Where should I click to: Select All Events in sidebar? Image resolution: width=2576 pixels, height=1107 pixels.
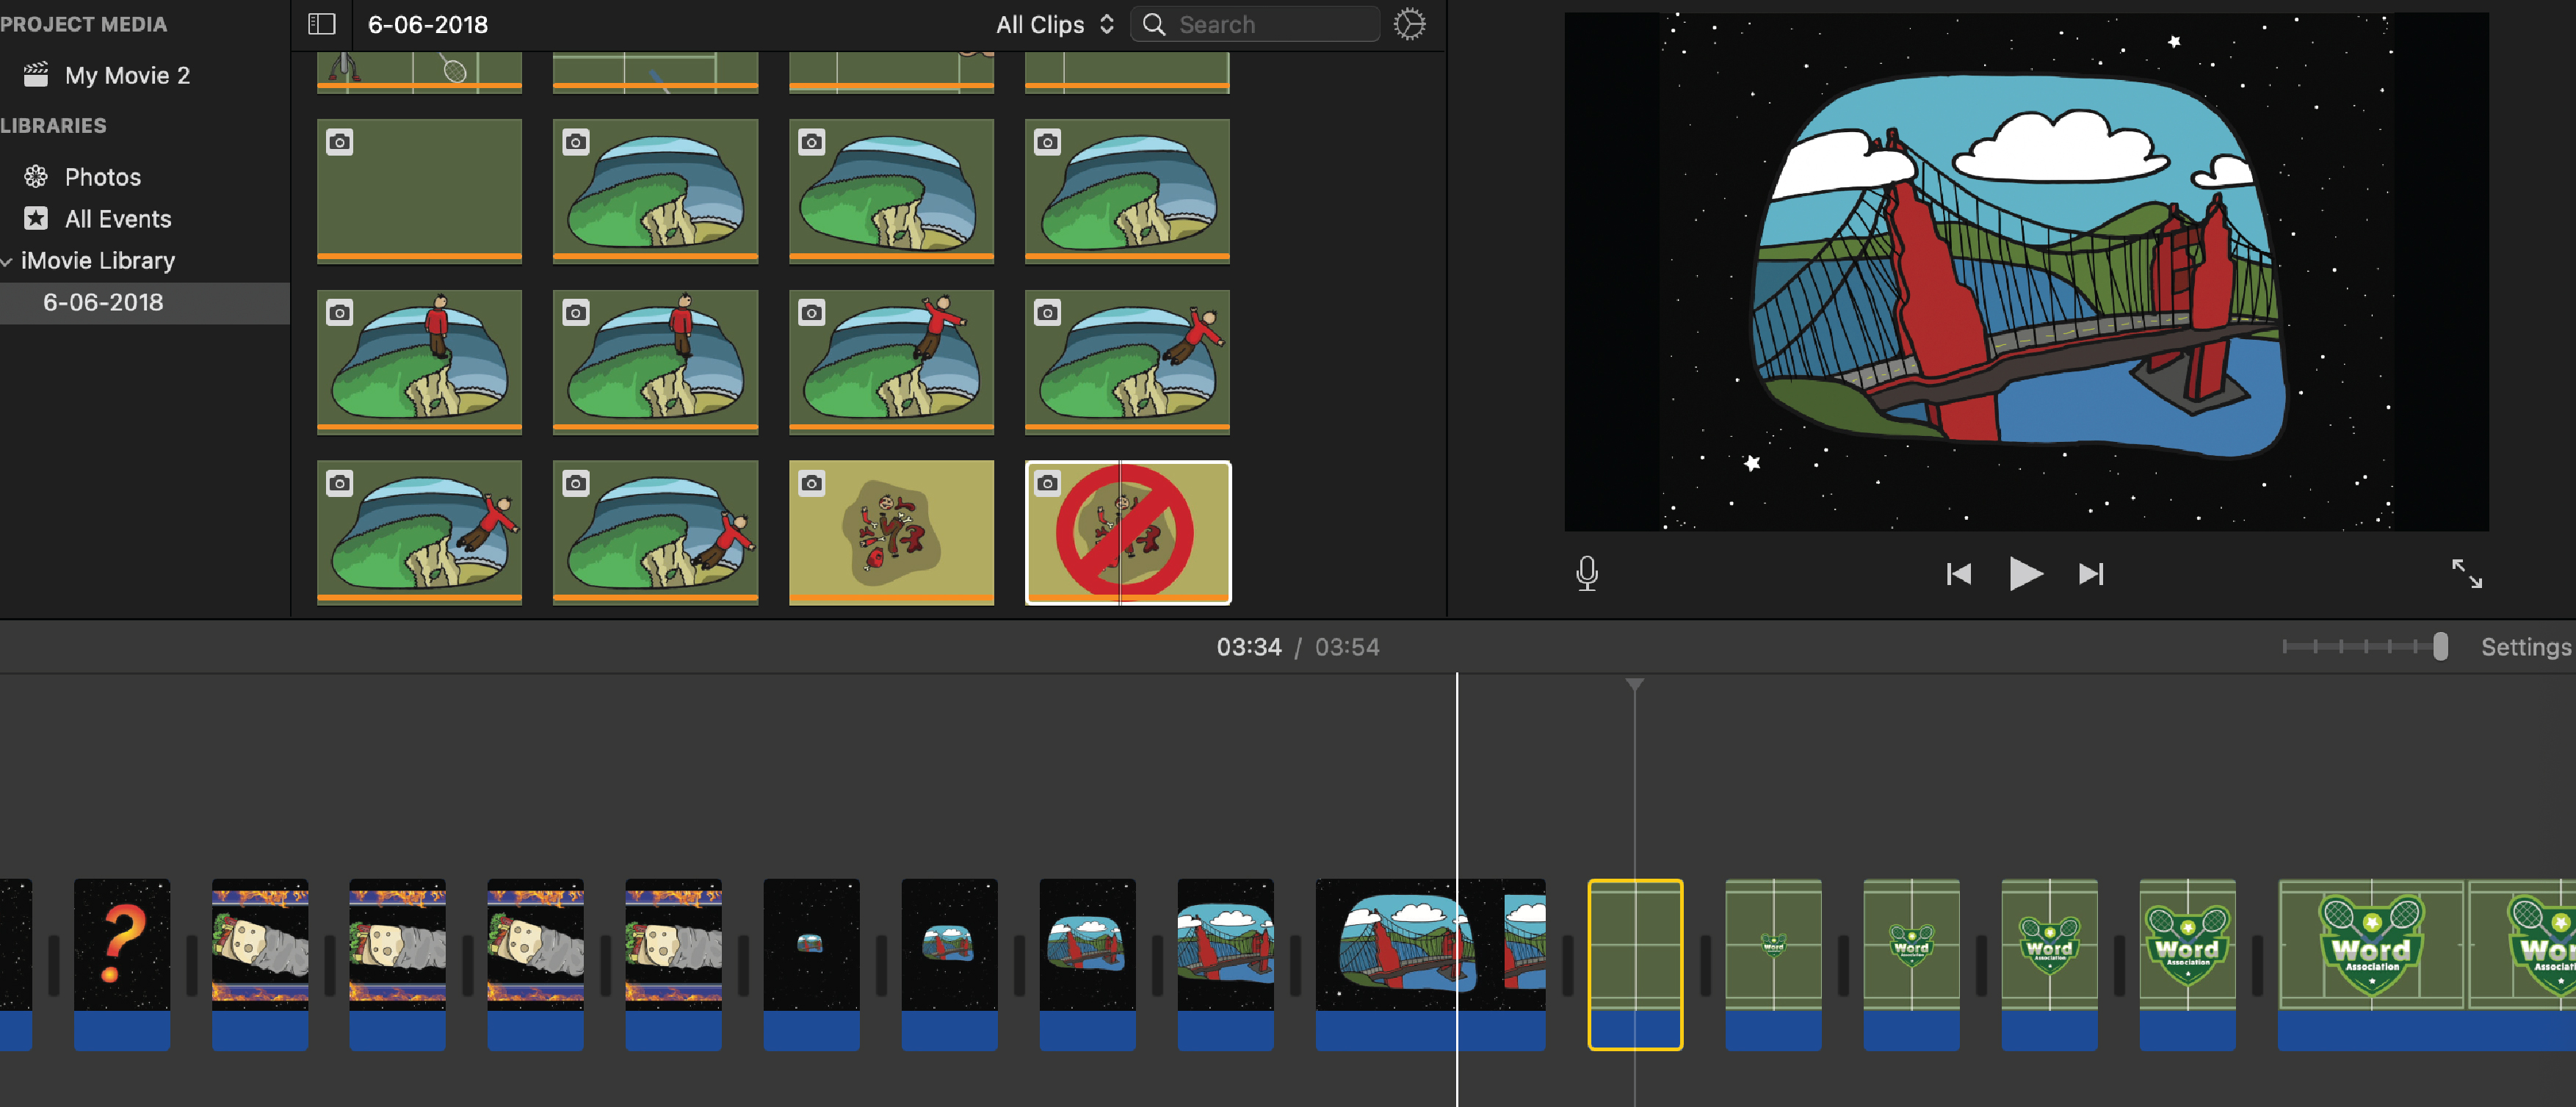[117, 219]
